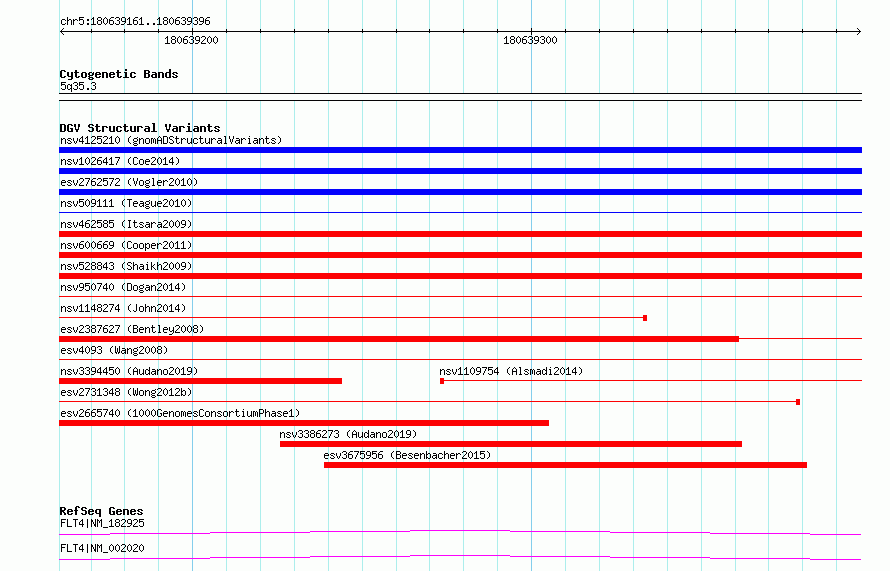This screenshot has width=890, height=571.
Task: Click the left arrow of the coordinate ruler
Action: (x=62, y=31)
